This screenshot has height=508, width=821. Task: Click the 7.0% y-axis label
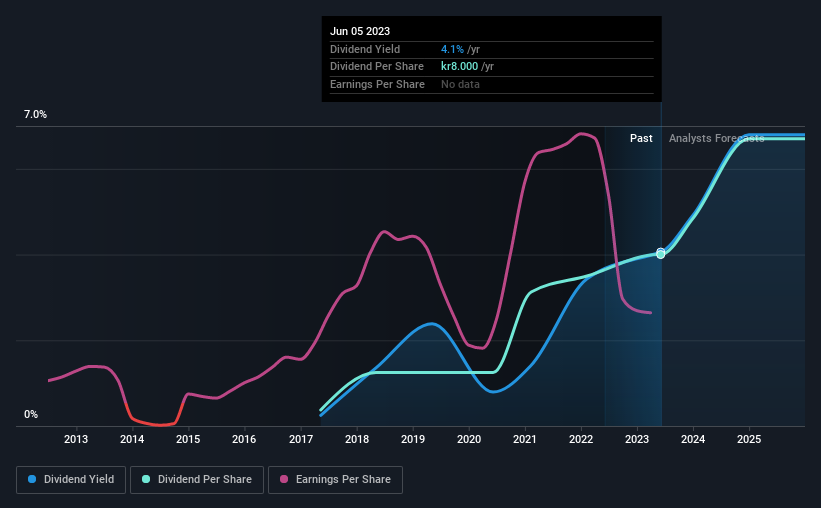(35, 115)
